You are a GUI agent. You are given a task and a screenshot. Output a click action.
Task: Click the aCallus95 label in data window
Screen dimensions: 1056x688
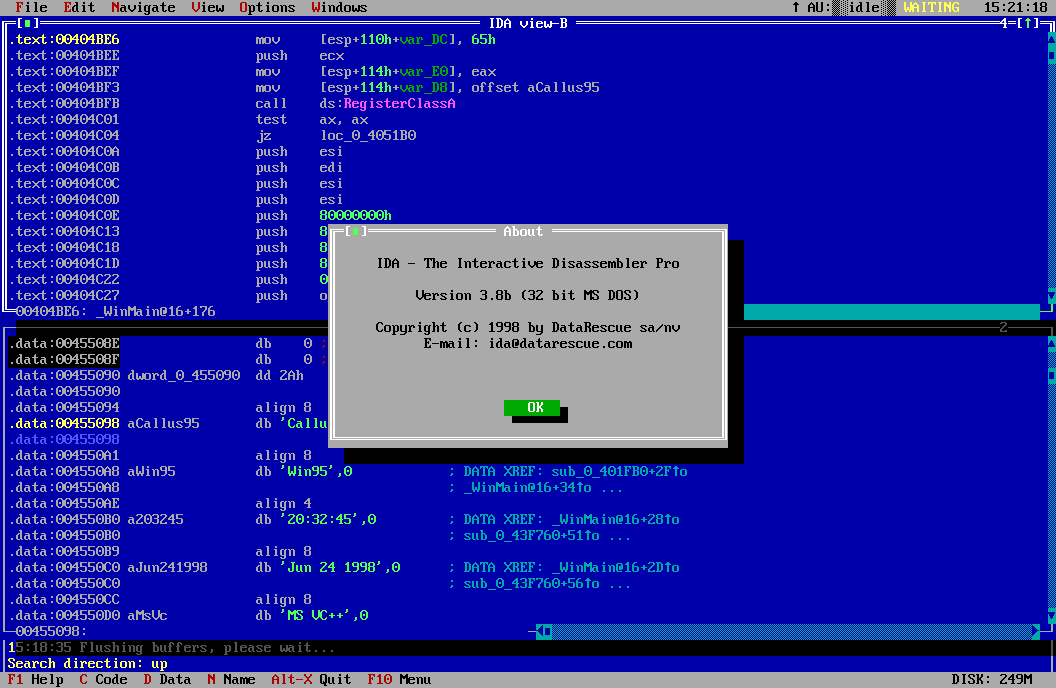pos(163,423)
